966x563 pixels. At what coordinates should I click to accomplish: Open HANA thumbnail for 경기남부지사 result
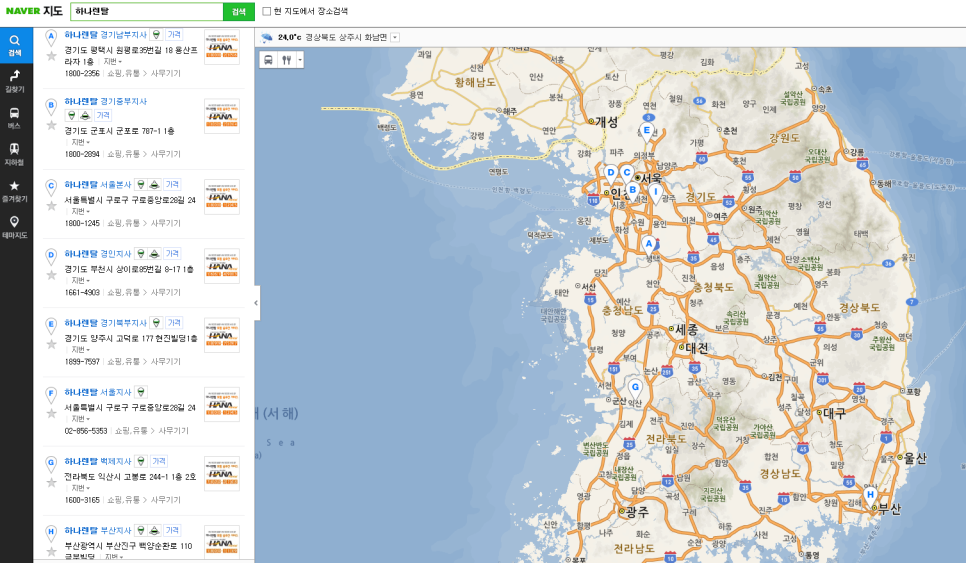point(222,47)
